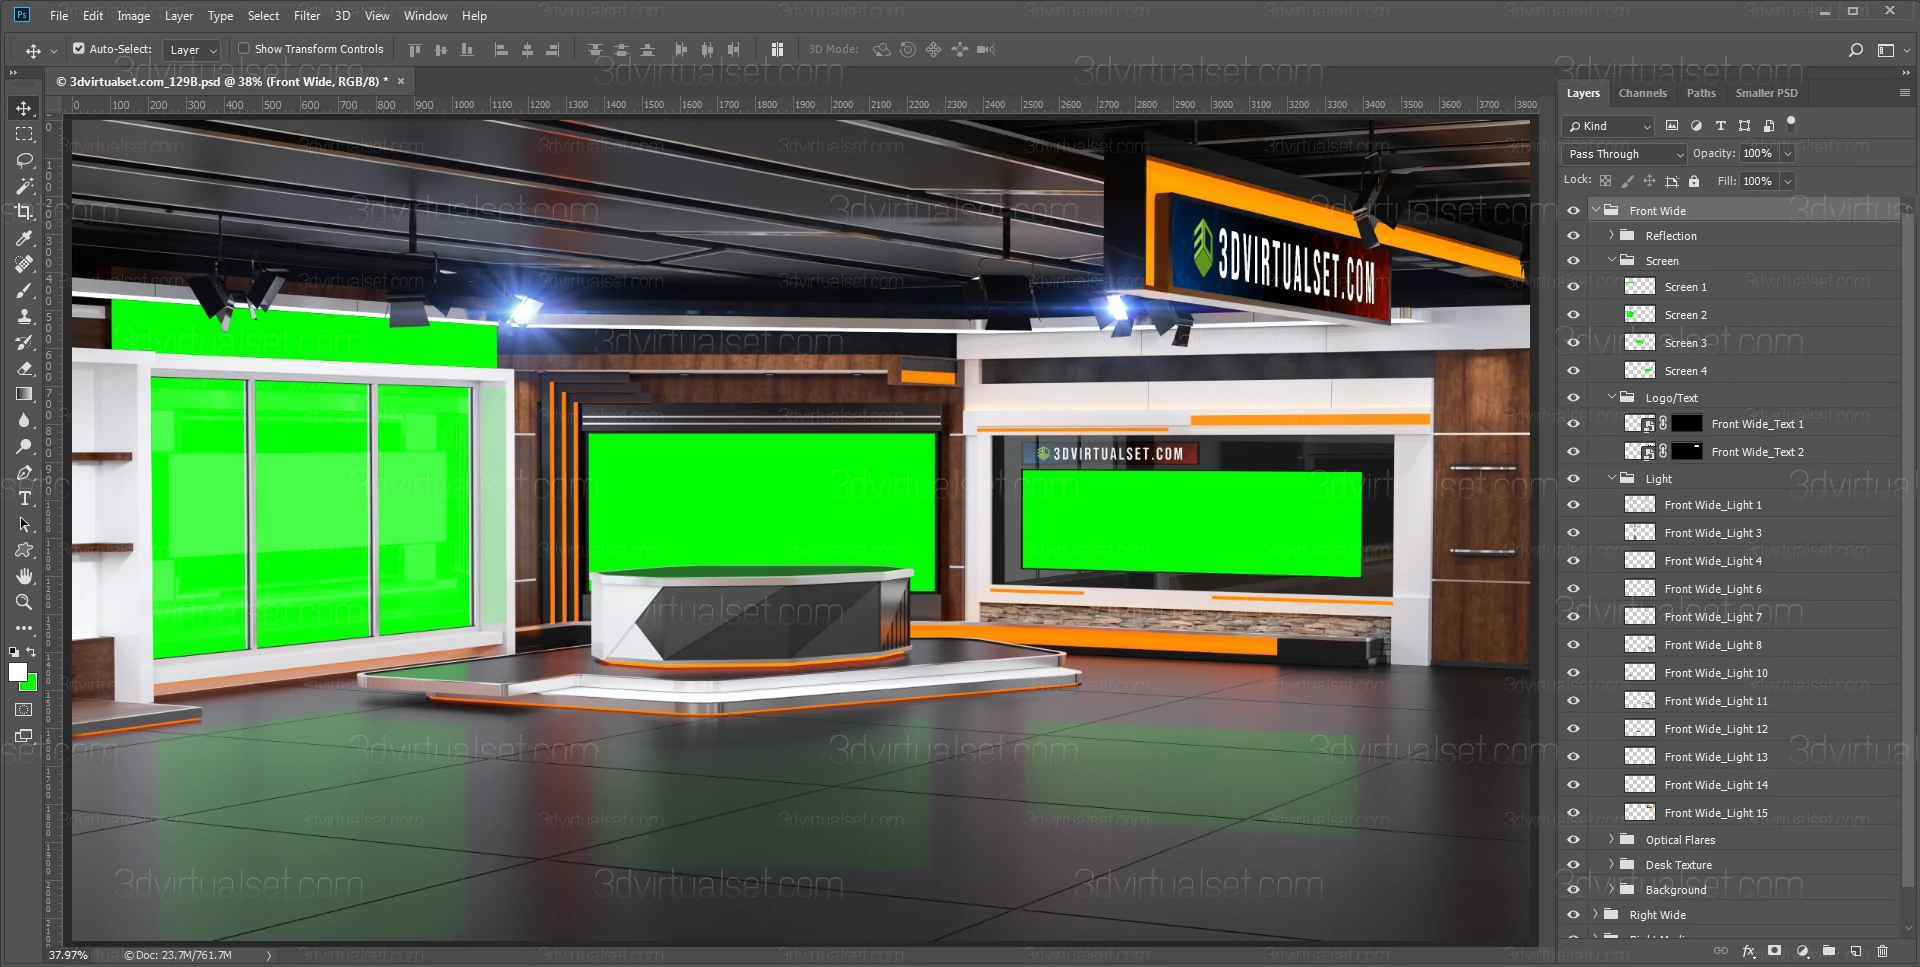Select the Background group row

1742,890
